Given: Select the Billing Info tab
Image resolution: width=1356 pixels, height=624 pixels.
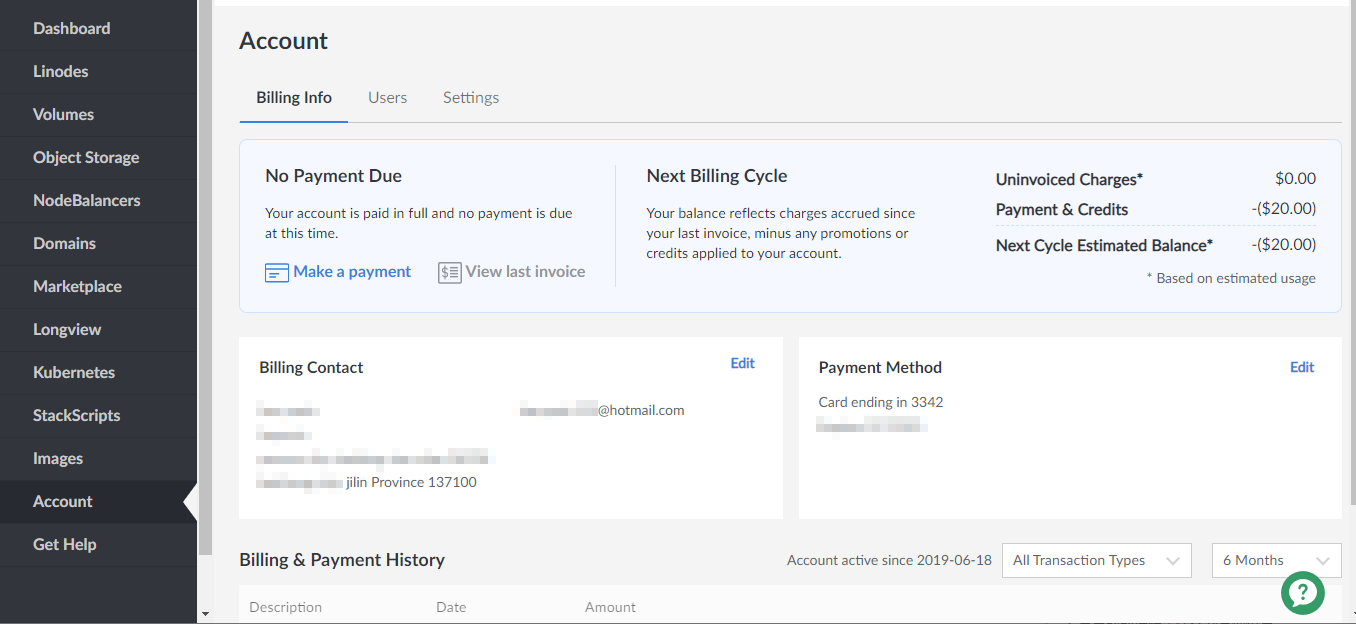Looking at the screenshot, I should tap(294, 97).
